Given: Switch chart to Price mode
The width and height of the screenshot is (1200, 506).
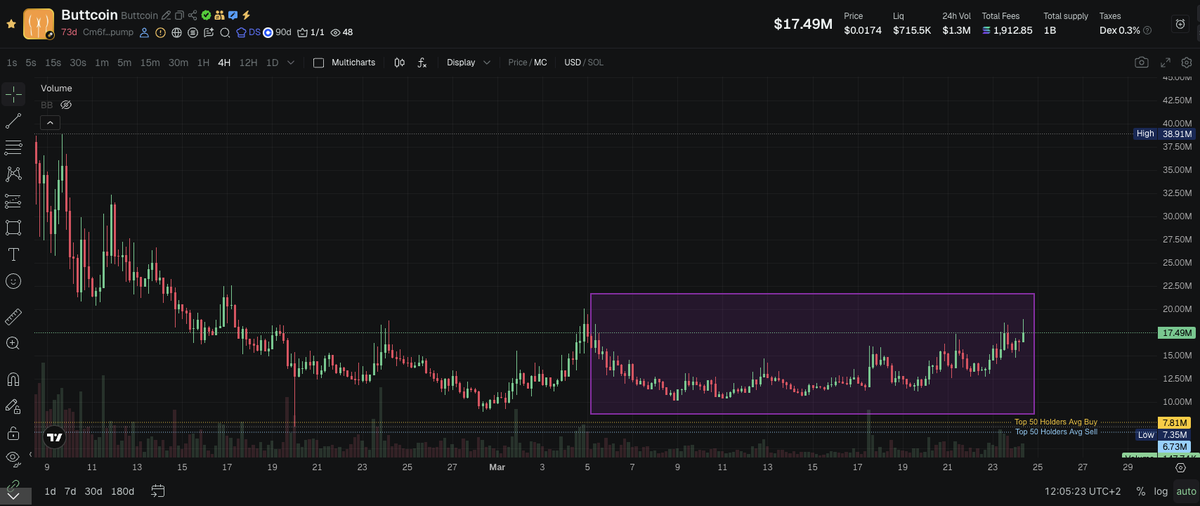Looking at the screenshot, I should (518, 62).
